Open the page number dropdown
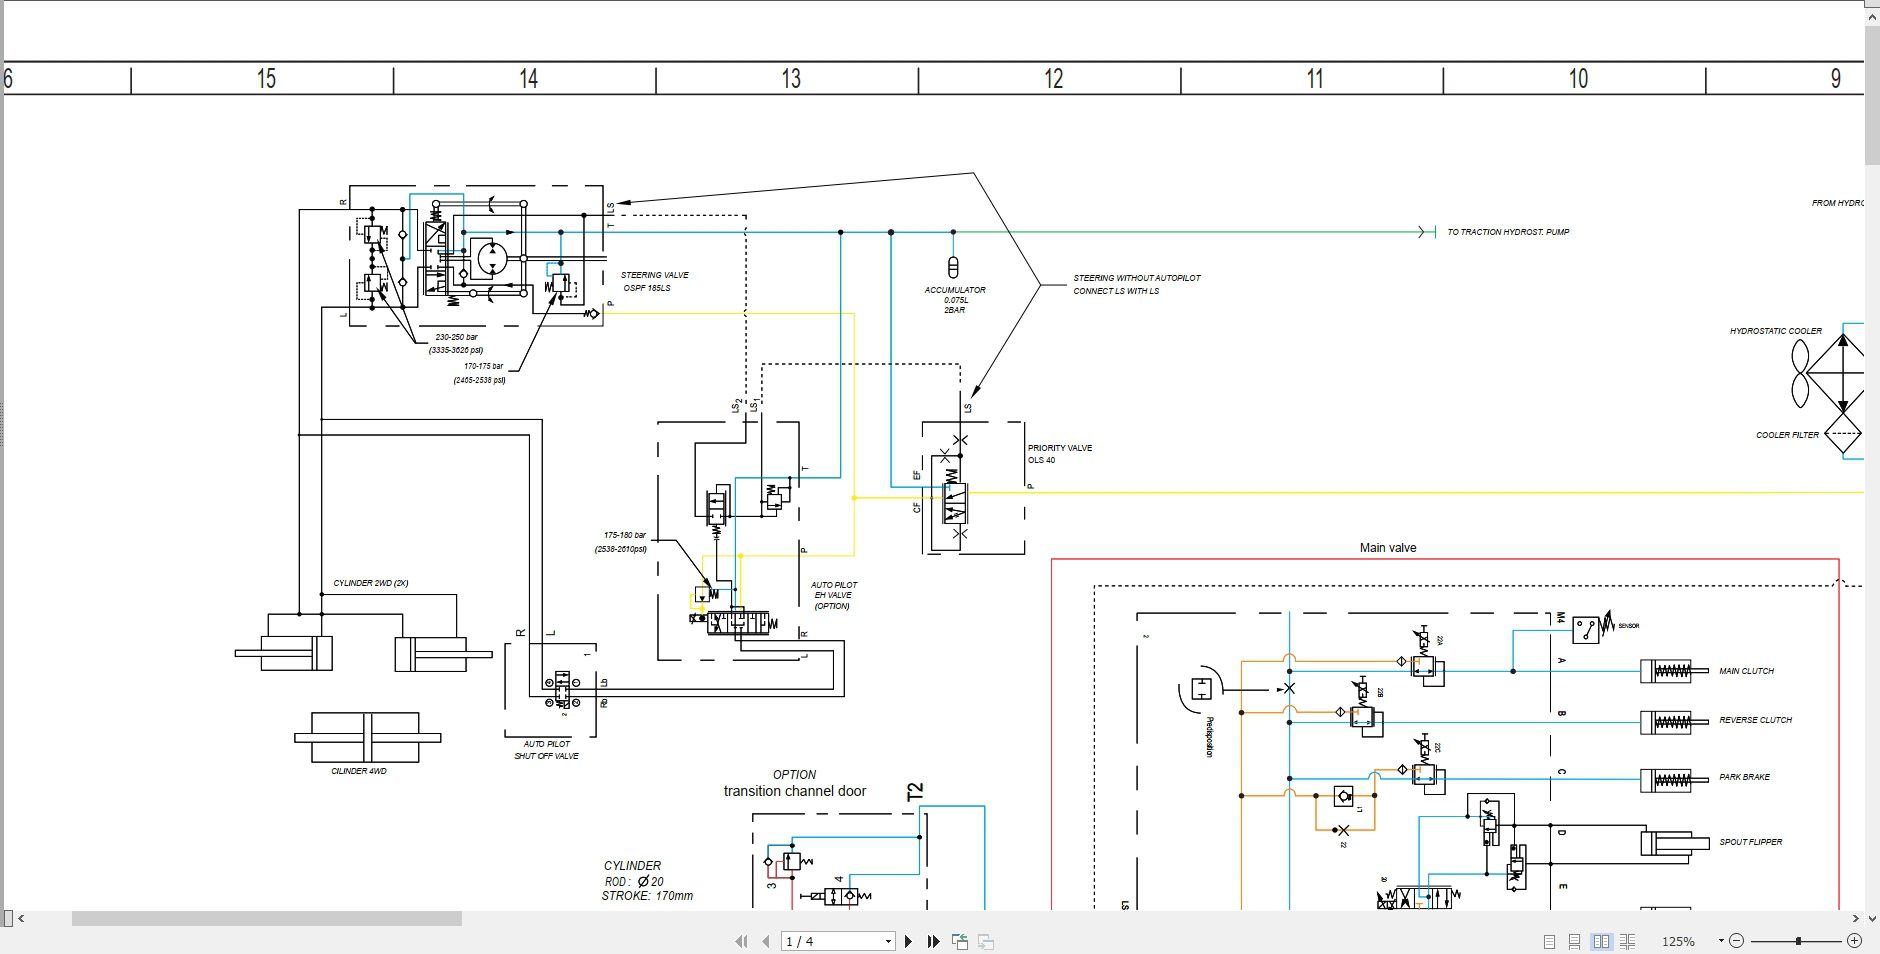 pos(887,941)
